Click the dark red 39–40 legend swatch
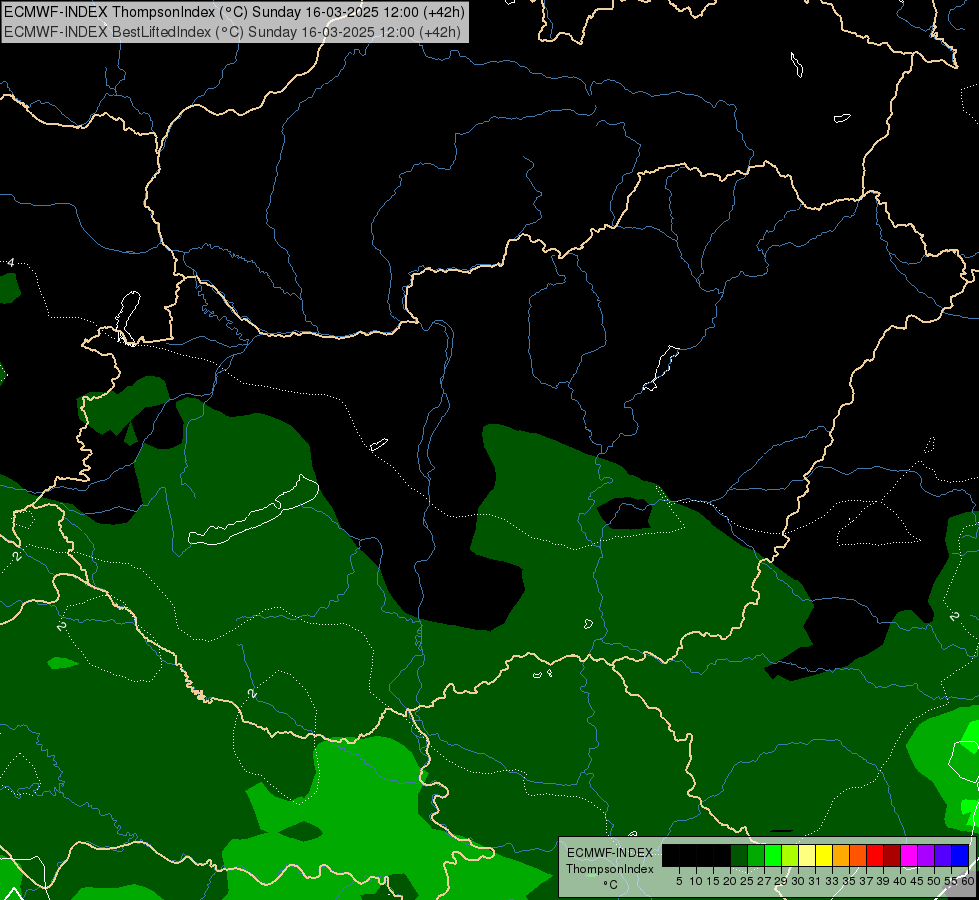The image size is (979, 900). [892, 855]
